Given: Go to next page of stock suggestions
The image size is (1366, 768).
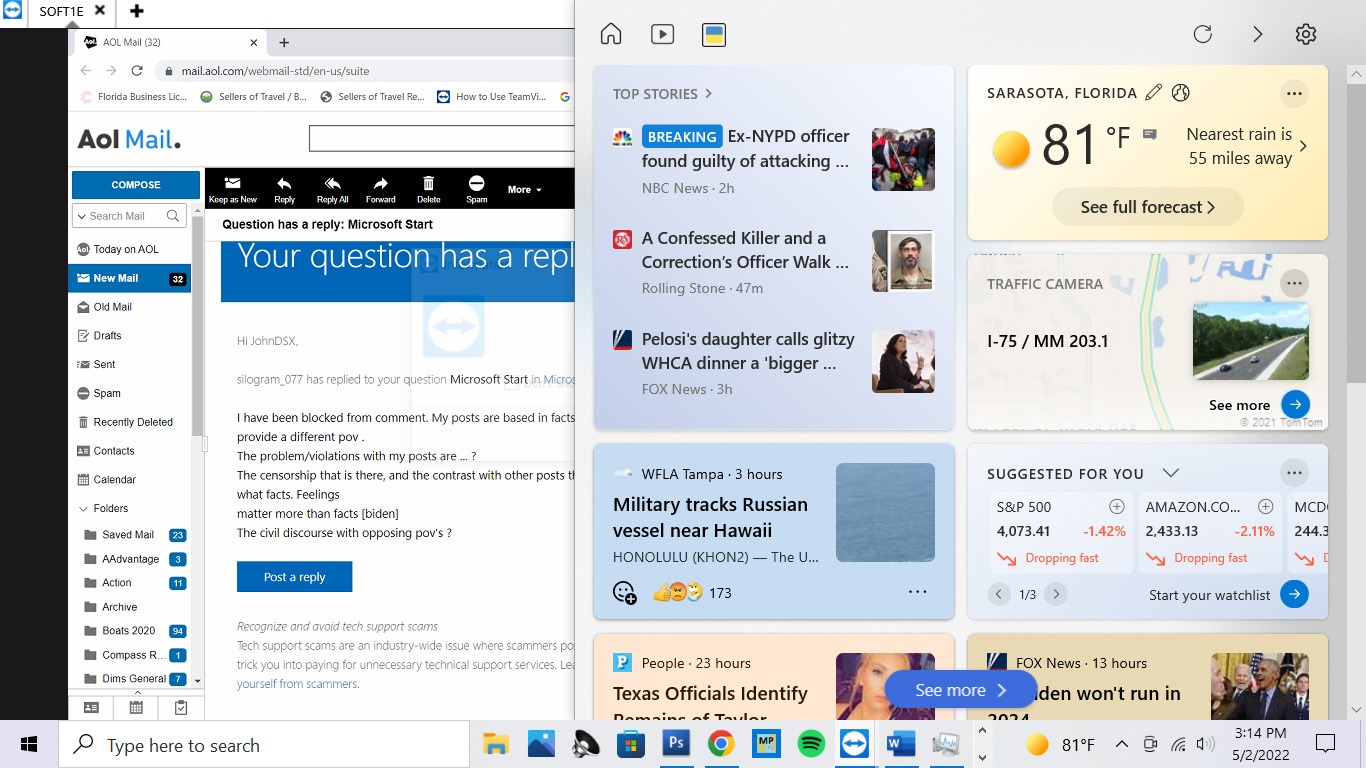Looking at the screenshot, I should (x=1055, y=594).
